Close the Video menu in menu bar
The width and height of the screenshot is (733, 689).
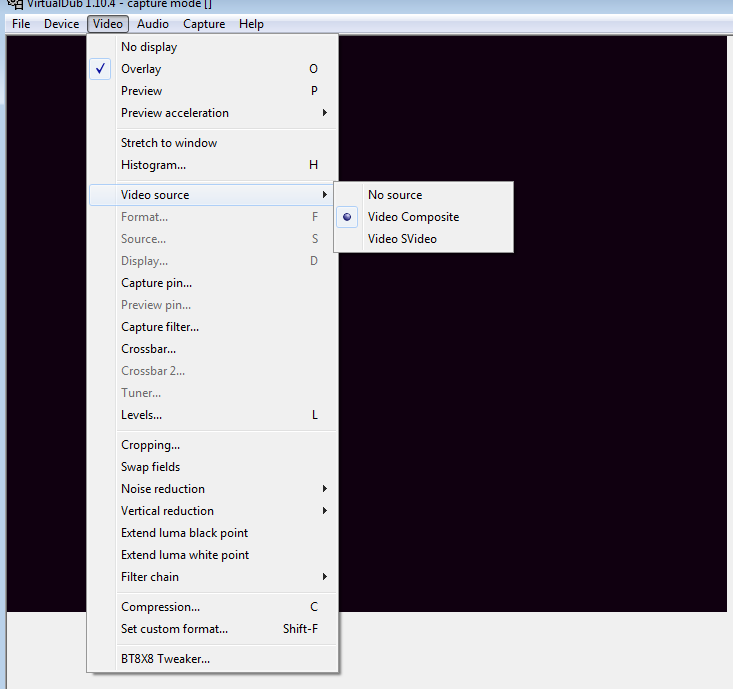pyautogui.click(x=108, y=24)
